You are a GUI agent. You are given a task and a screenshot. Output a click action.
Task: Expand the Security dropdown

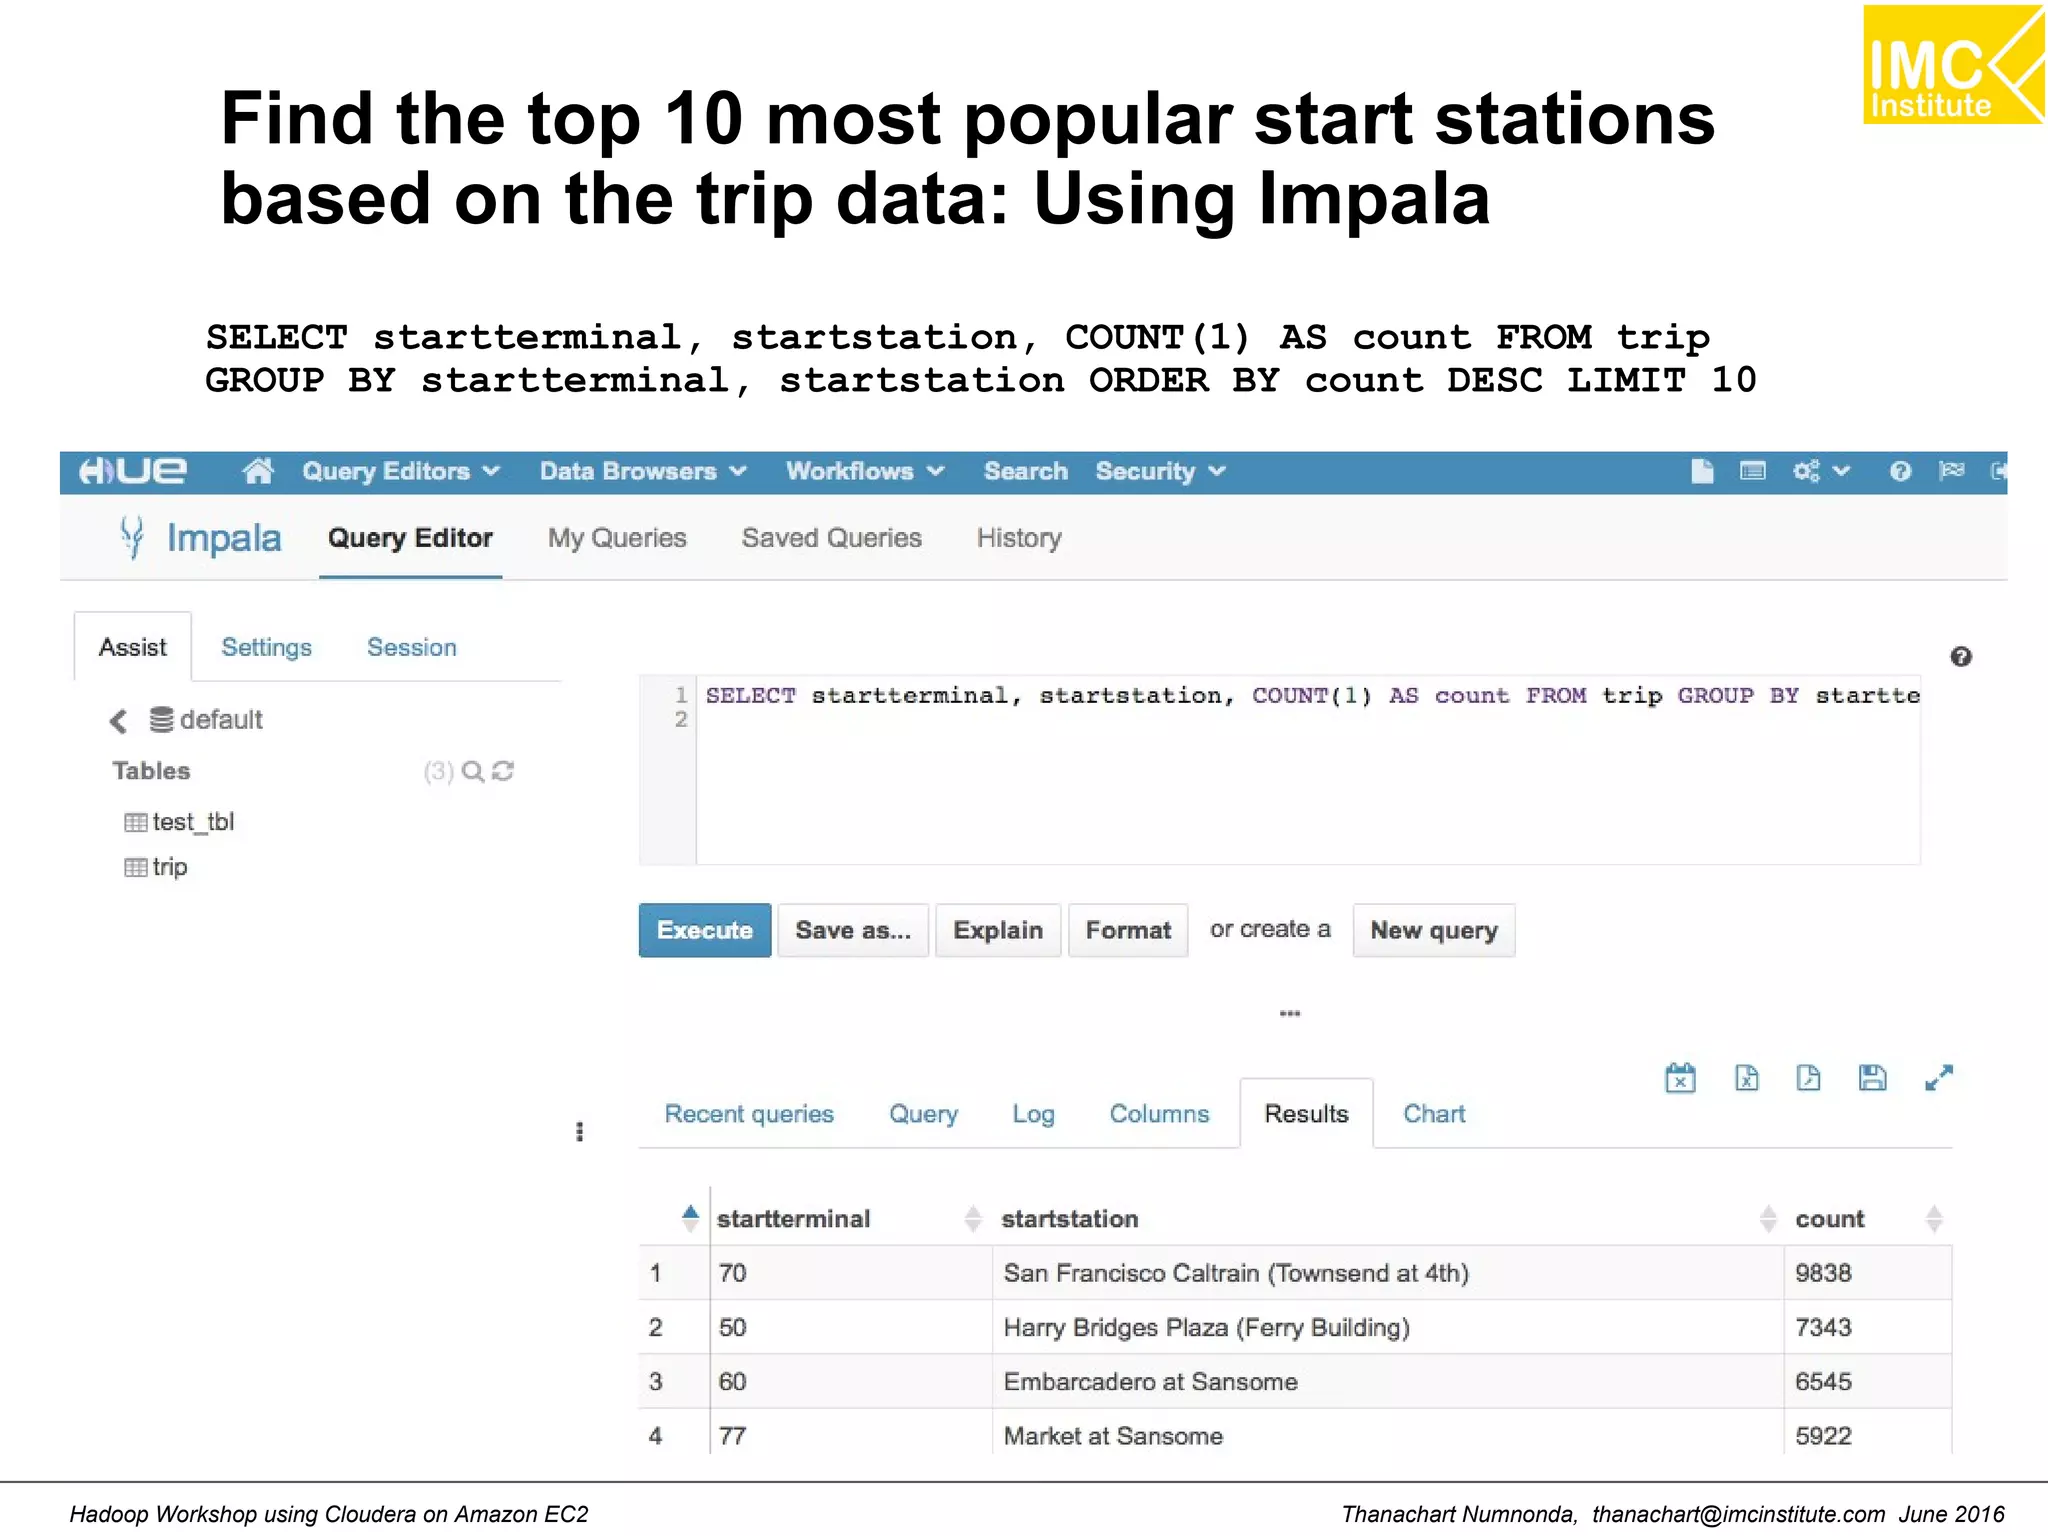click(1160, 471)
